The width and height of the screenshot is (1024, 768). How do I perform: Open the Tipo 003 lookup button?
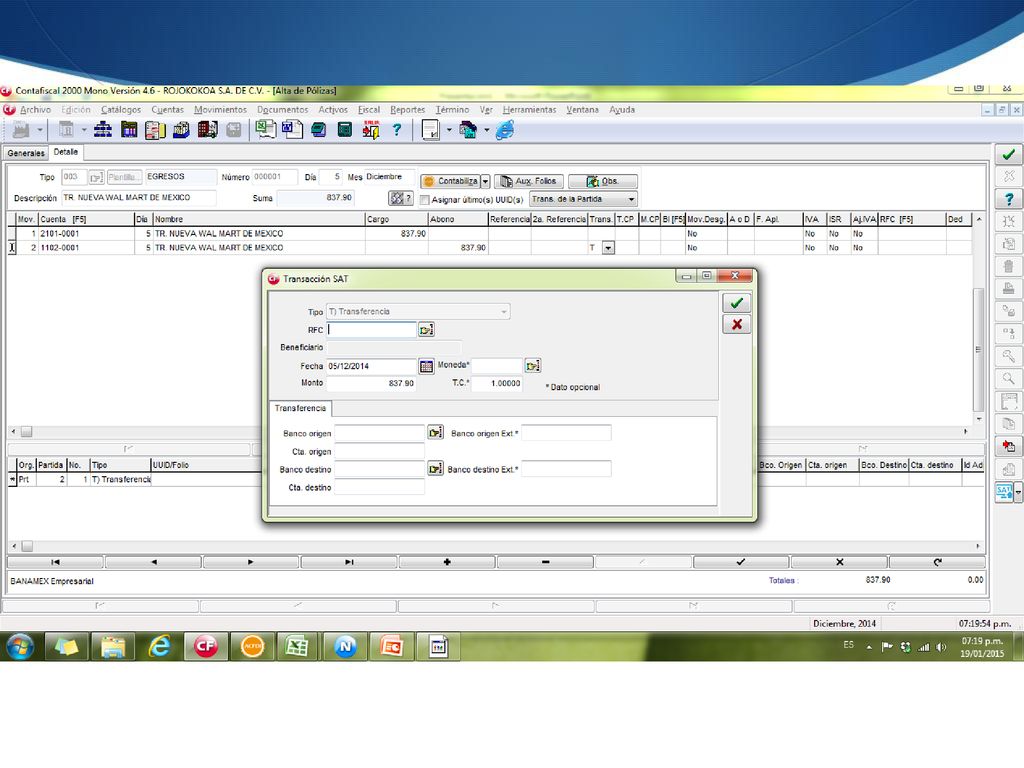click(97, 177)
